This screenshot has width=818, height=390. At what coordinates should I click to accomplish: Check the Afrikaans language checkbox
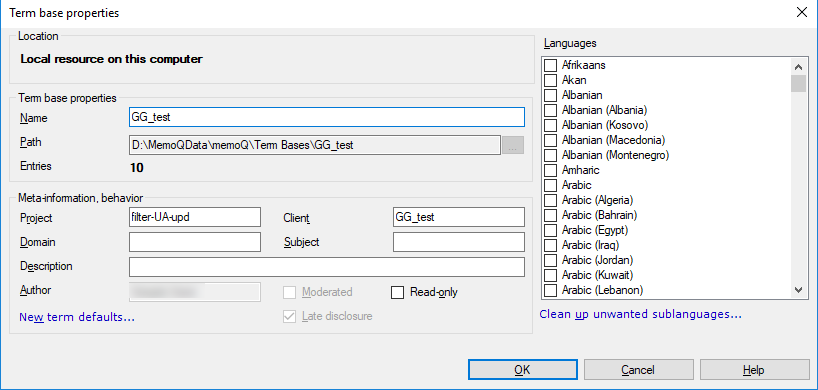[550, 66]
